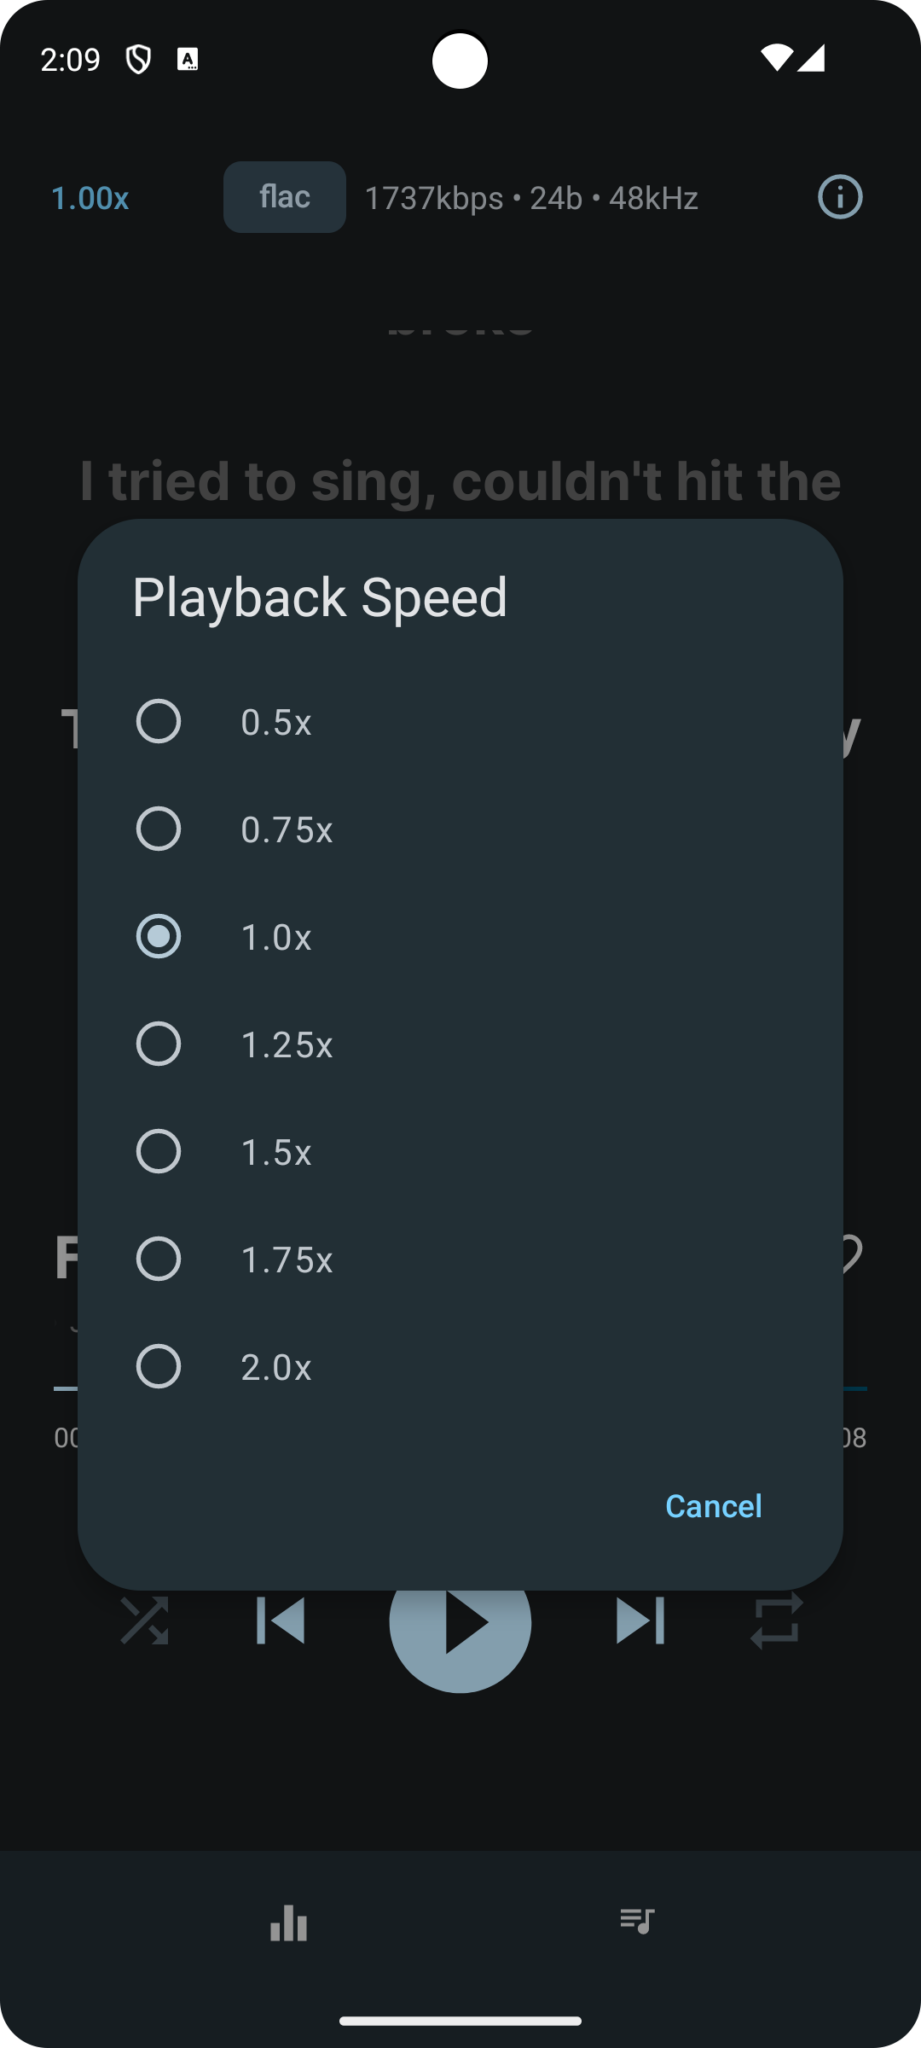Skip to the next track
Screen dimensions: 921x2048
coord(640,1621)
